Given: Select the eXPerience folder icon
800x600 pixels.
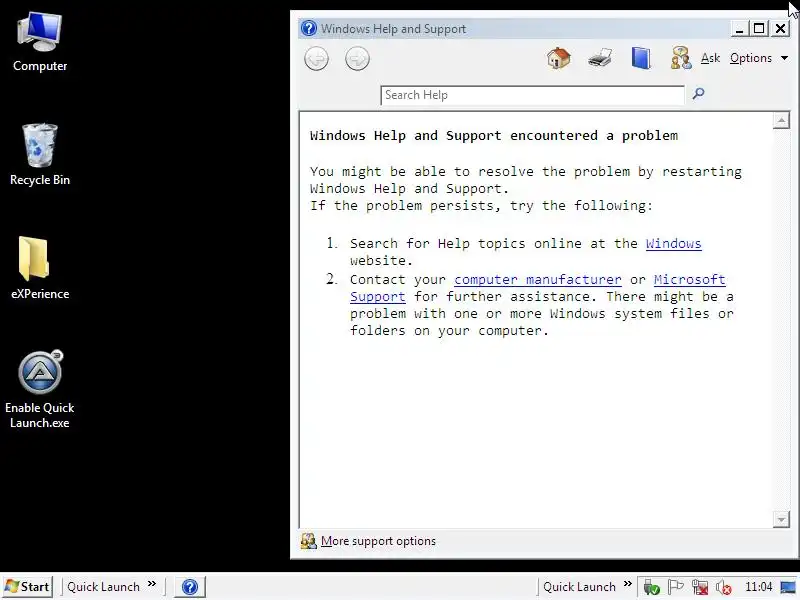Looking at the screenshot, I should pos(40,268).
